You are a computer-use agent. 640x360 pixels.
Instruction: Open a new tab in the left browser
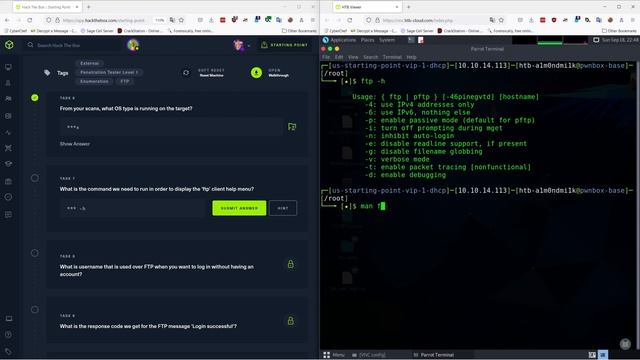click(x=89, y=7)
